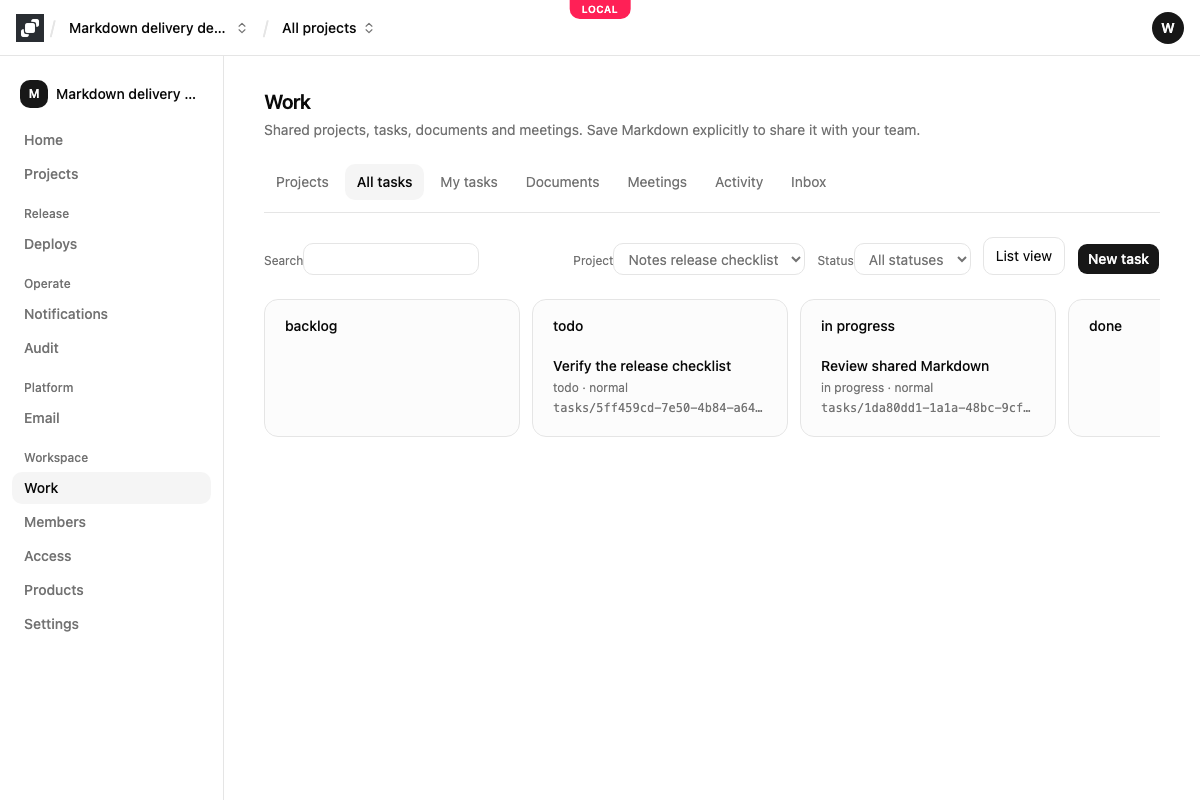
Task: Open Settings in the sidebar
Action: 111,624
